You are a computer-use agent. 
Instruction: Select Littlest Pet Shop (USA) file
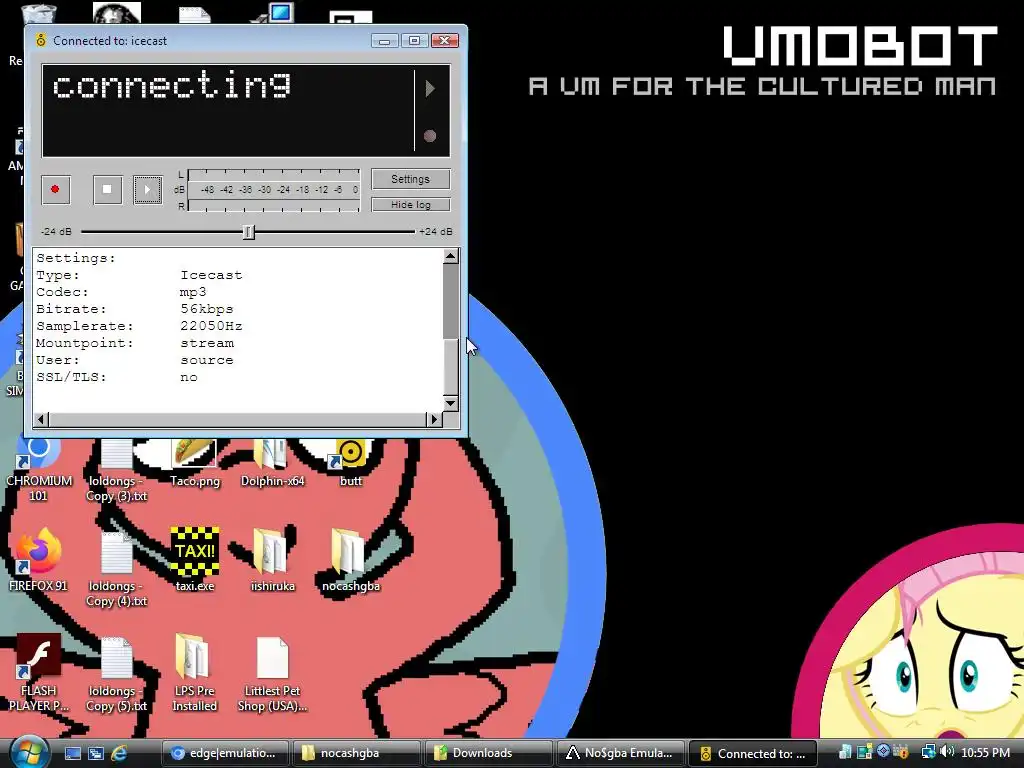(273, 674)
